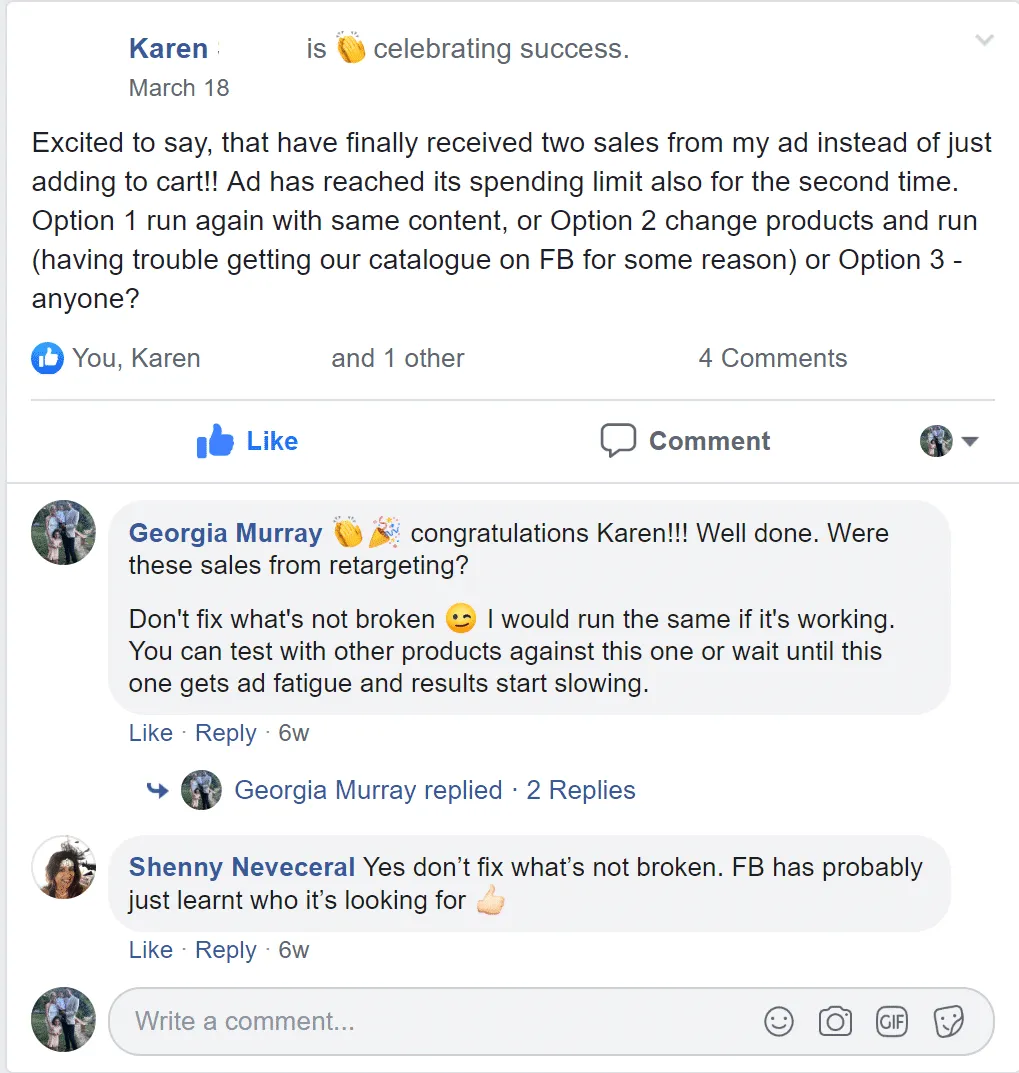Click the Comment speech bubble button
Screen dimensions: 1019x1073
[685, 441]
